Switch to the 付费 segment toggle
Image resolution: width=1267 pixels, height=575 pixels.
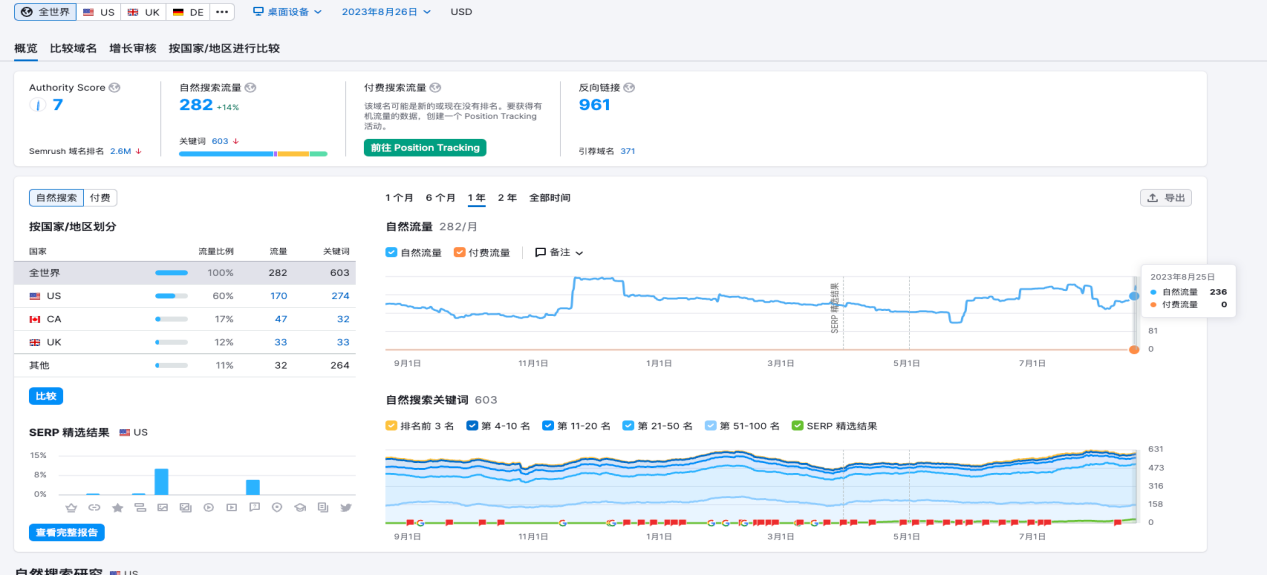point(100,198)
